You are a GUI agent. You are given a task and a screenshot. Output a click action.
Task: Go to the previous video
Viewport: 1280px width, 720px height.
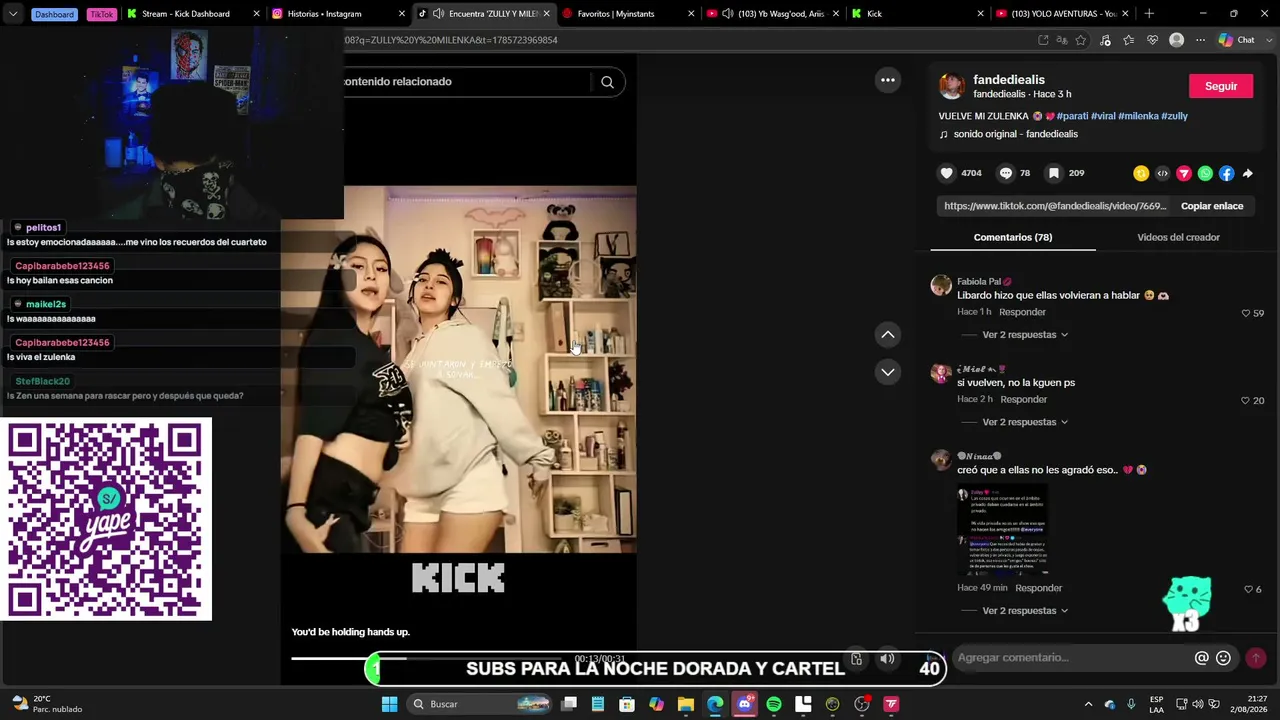tap(888, 334)
